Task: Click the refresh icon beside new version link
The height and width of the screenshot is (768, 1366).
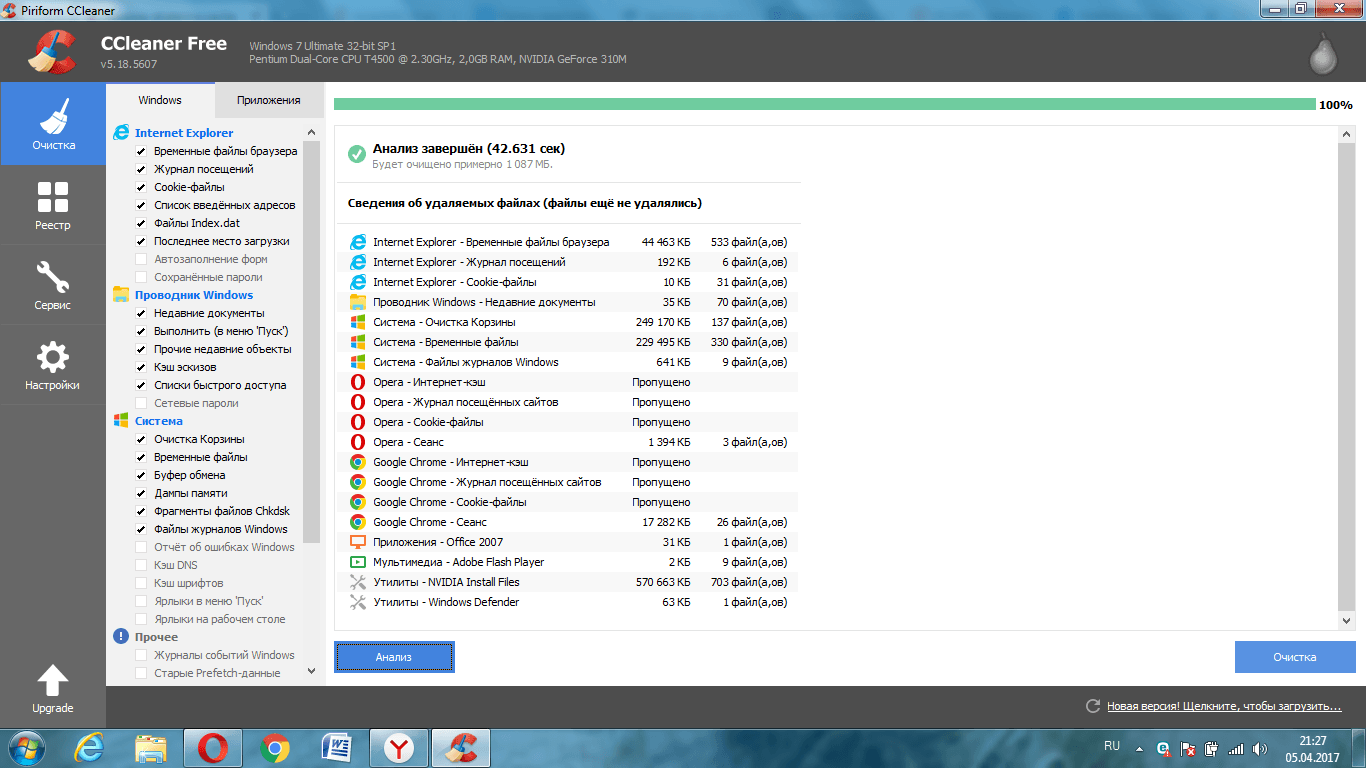Action: pos(1093,706)
